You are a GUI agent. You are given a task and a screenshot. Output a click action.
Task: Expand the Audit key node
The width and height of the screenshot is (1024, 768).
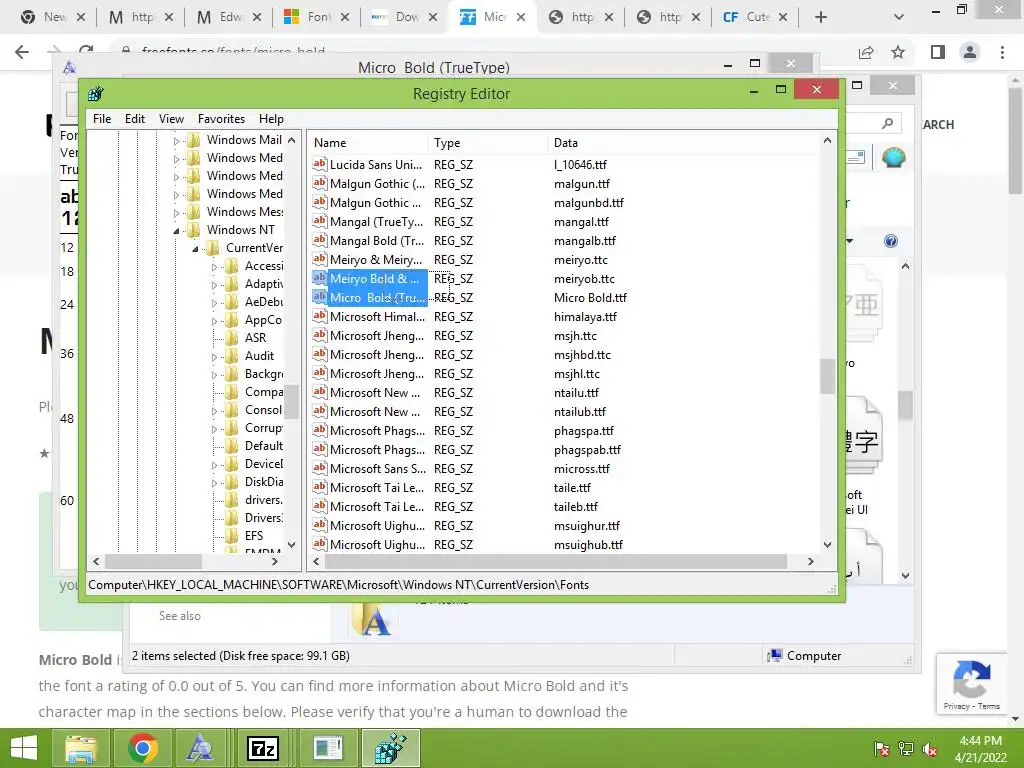coord(214,357)
